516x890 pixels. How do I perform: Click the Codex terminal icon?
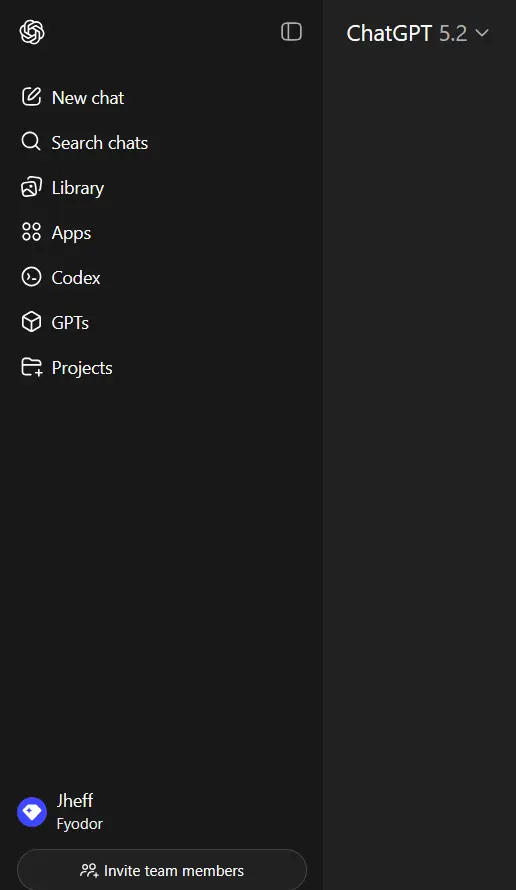31,276
